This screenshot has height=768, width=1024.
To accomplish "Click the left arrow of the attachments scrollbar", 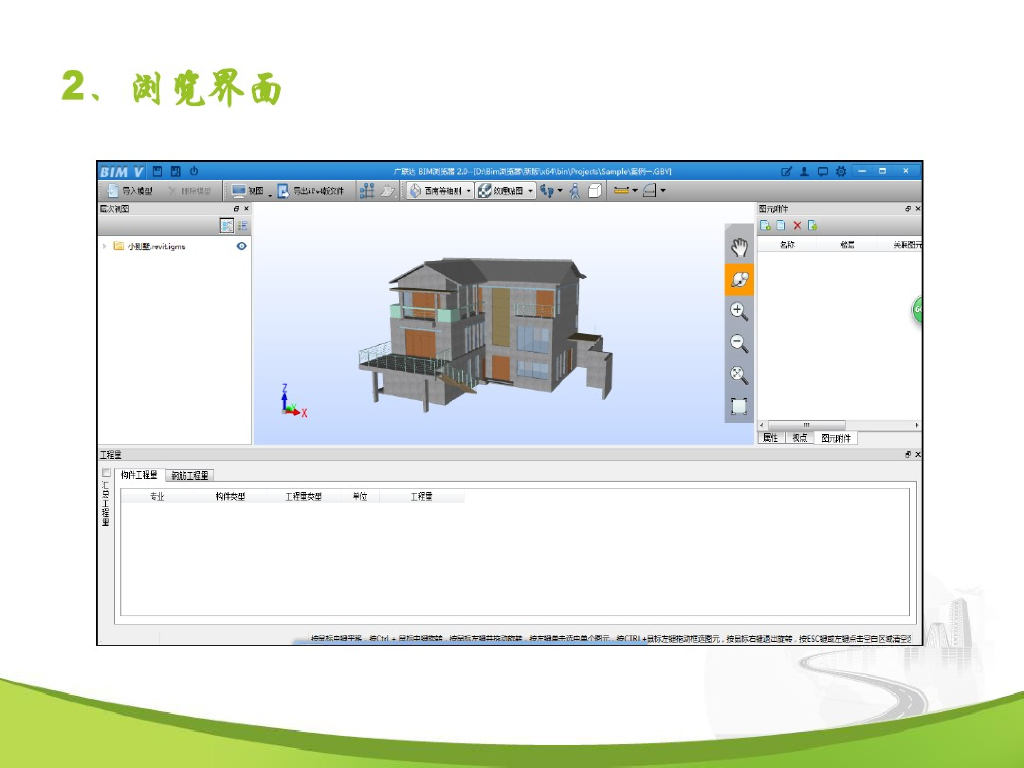I will (761, 425).
